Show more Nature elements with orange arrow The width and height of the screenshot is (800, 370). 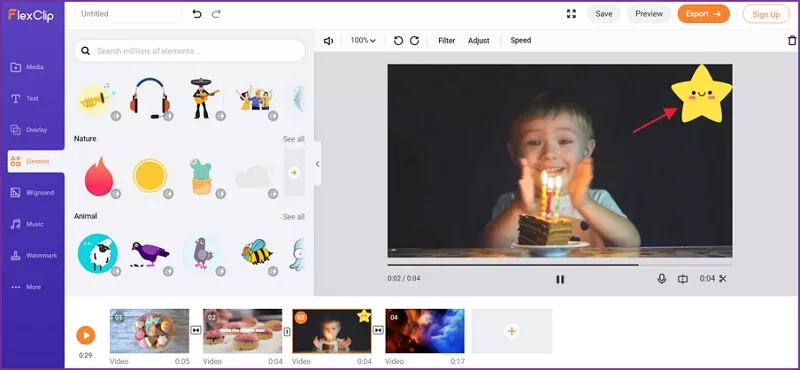tap(293, 173)
